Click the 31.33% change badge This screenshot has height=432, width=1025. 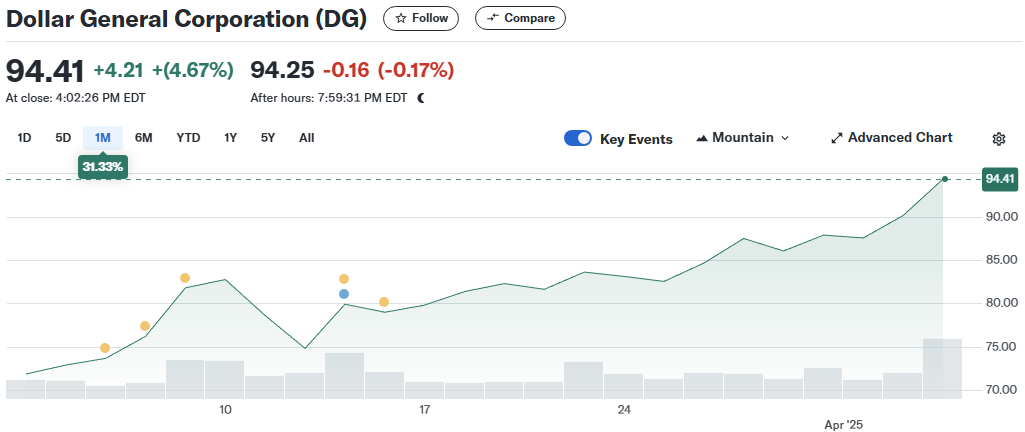point(103,167)
